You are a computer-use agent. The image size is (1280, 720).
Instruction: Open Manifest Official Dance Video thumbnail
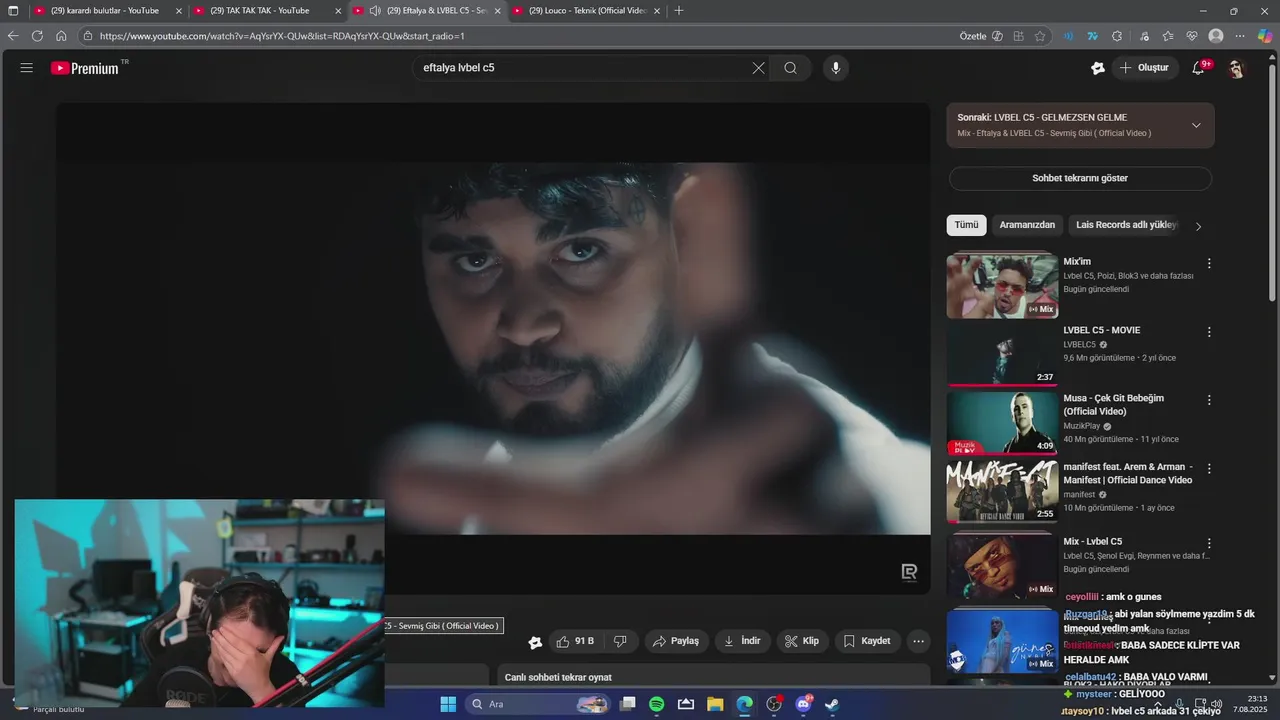(x=1002, y=491)
